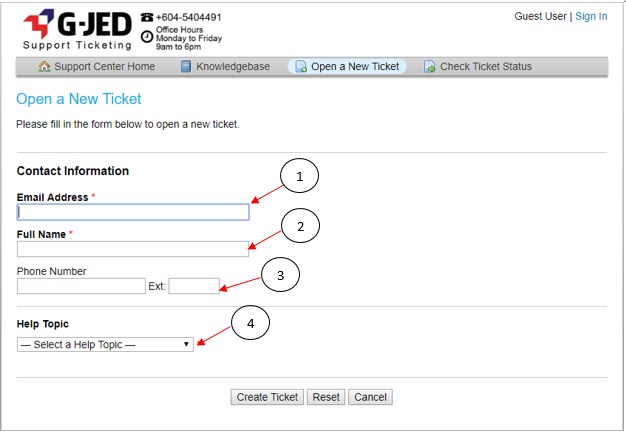Image resolution: width=626 pixels, height=433 pixels.
Task: Click the Ext extension field
Action: (x=194, y=286)
